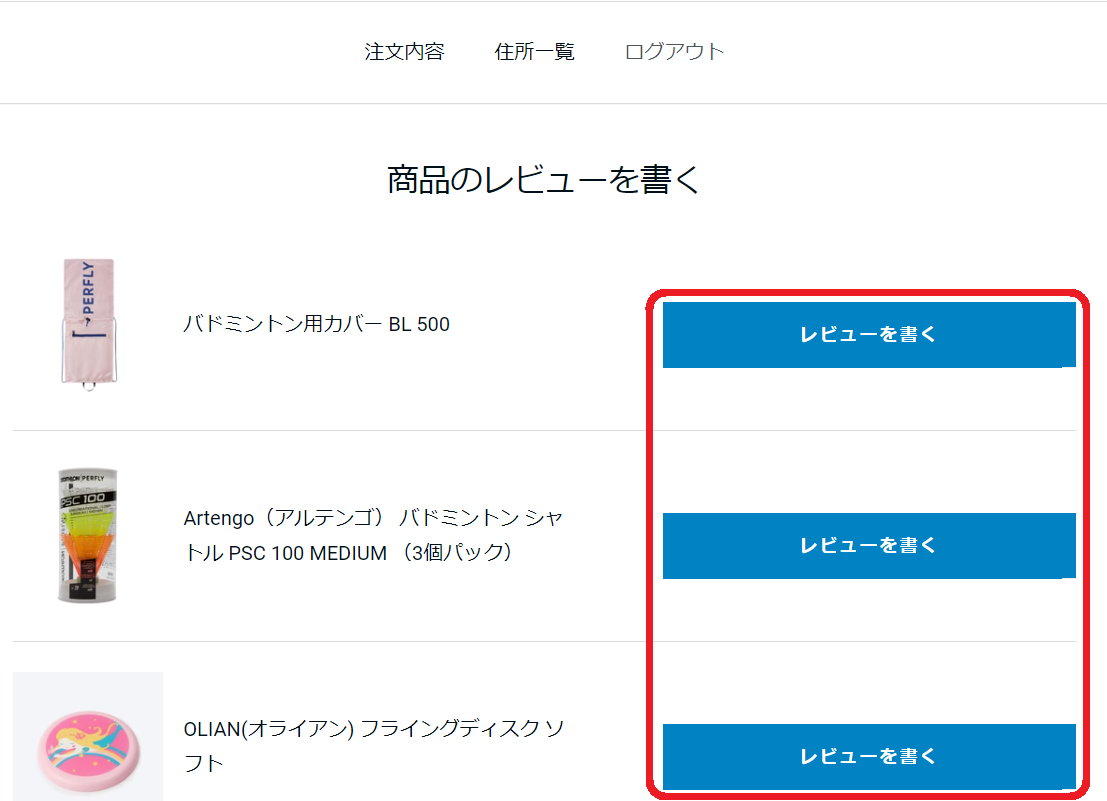Click the ソフト wrapped line of the OLIAN title
The height and width of the screenshot is (801, 1107).
click(203, 763)
